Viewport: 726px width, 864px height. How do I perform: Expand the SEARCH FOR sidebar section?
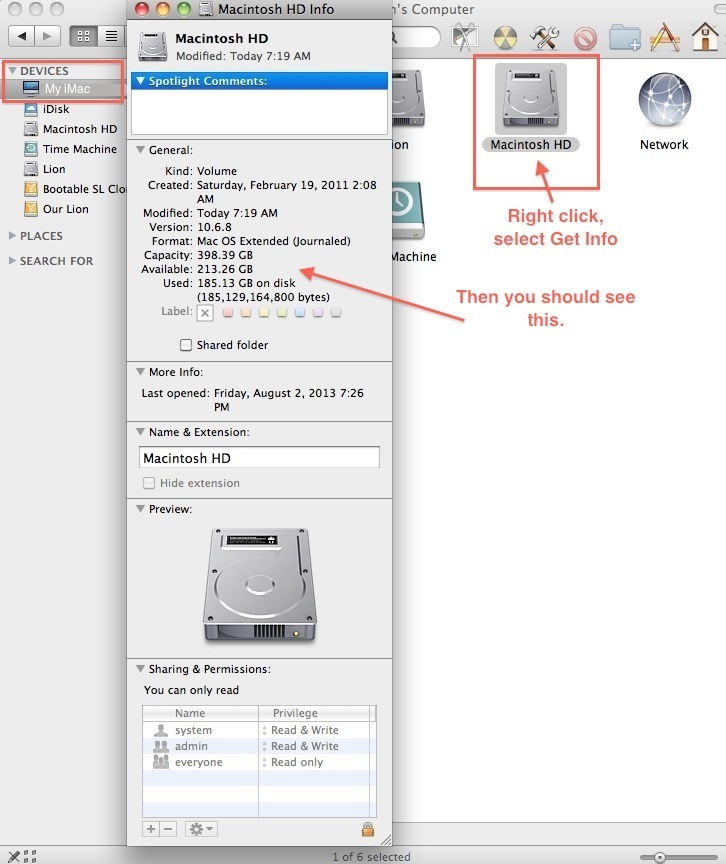[12, 261]
